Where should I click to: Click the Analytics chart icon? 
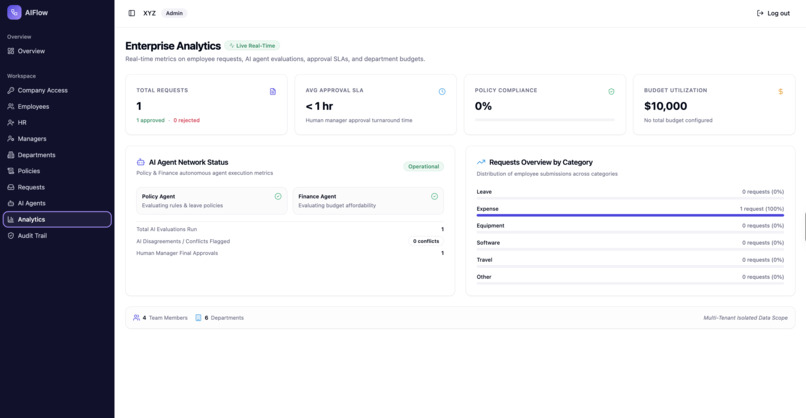click(11, 220)
